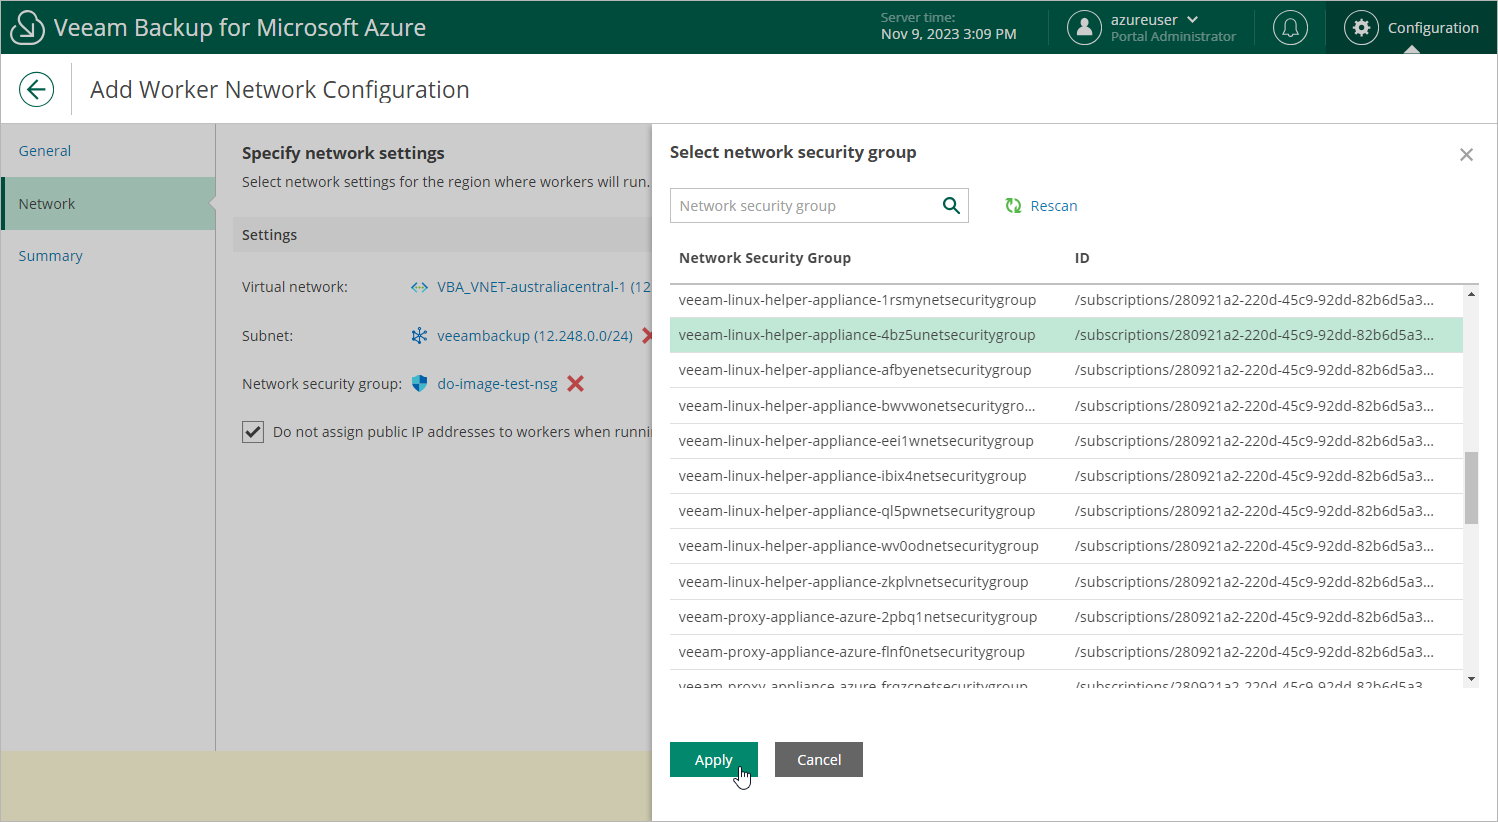Click the azureuser avatar icon

1084,28
